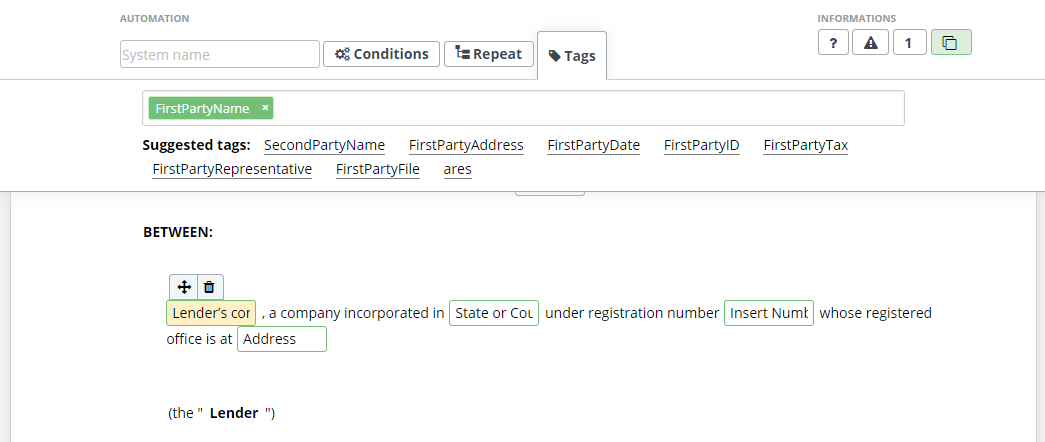The image size is (1045, 442).
Task: Show the warning triangle information
Action: [x=870, y=43]
